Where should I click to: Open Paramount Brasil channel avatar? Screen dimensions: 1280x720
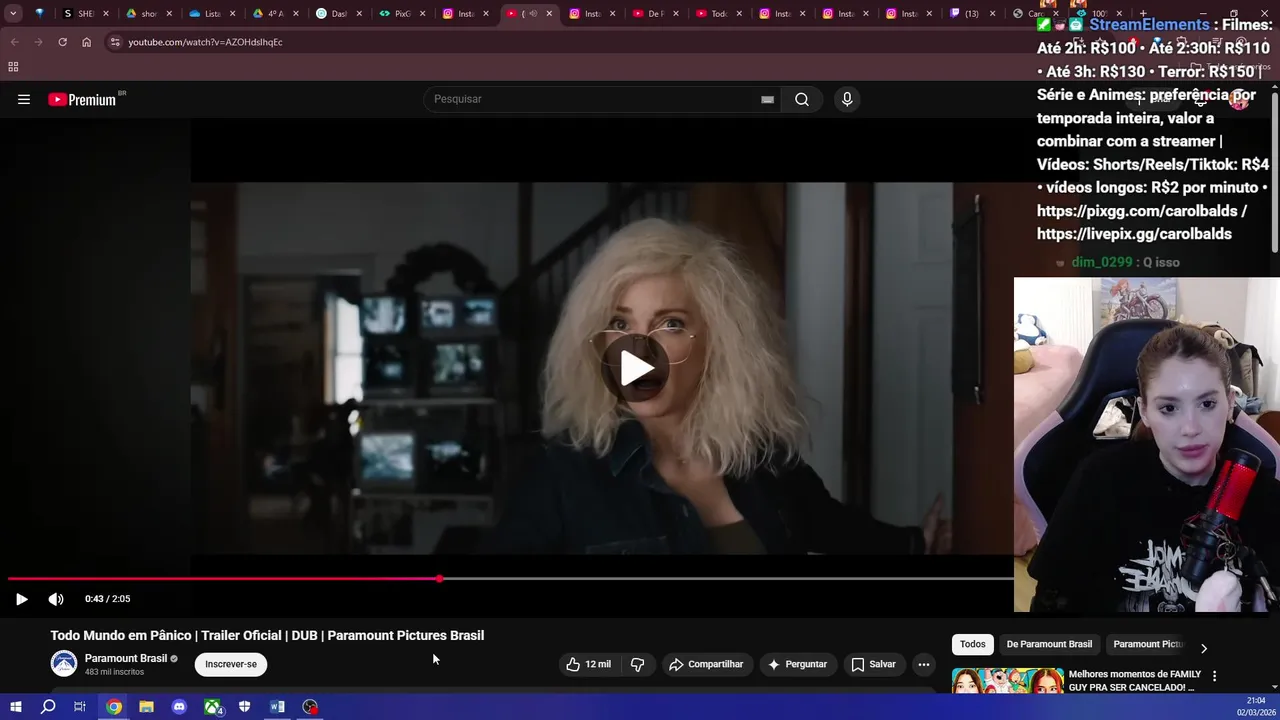[x=64, y=664]
